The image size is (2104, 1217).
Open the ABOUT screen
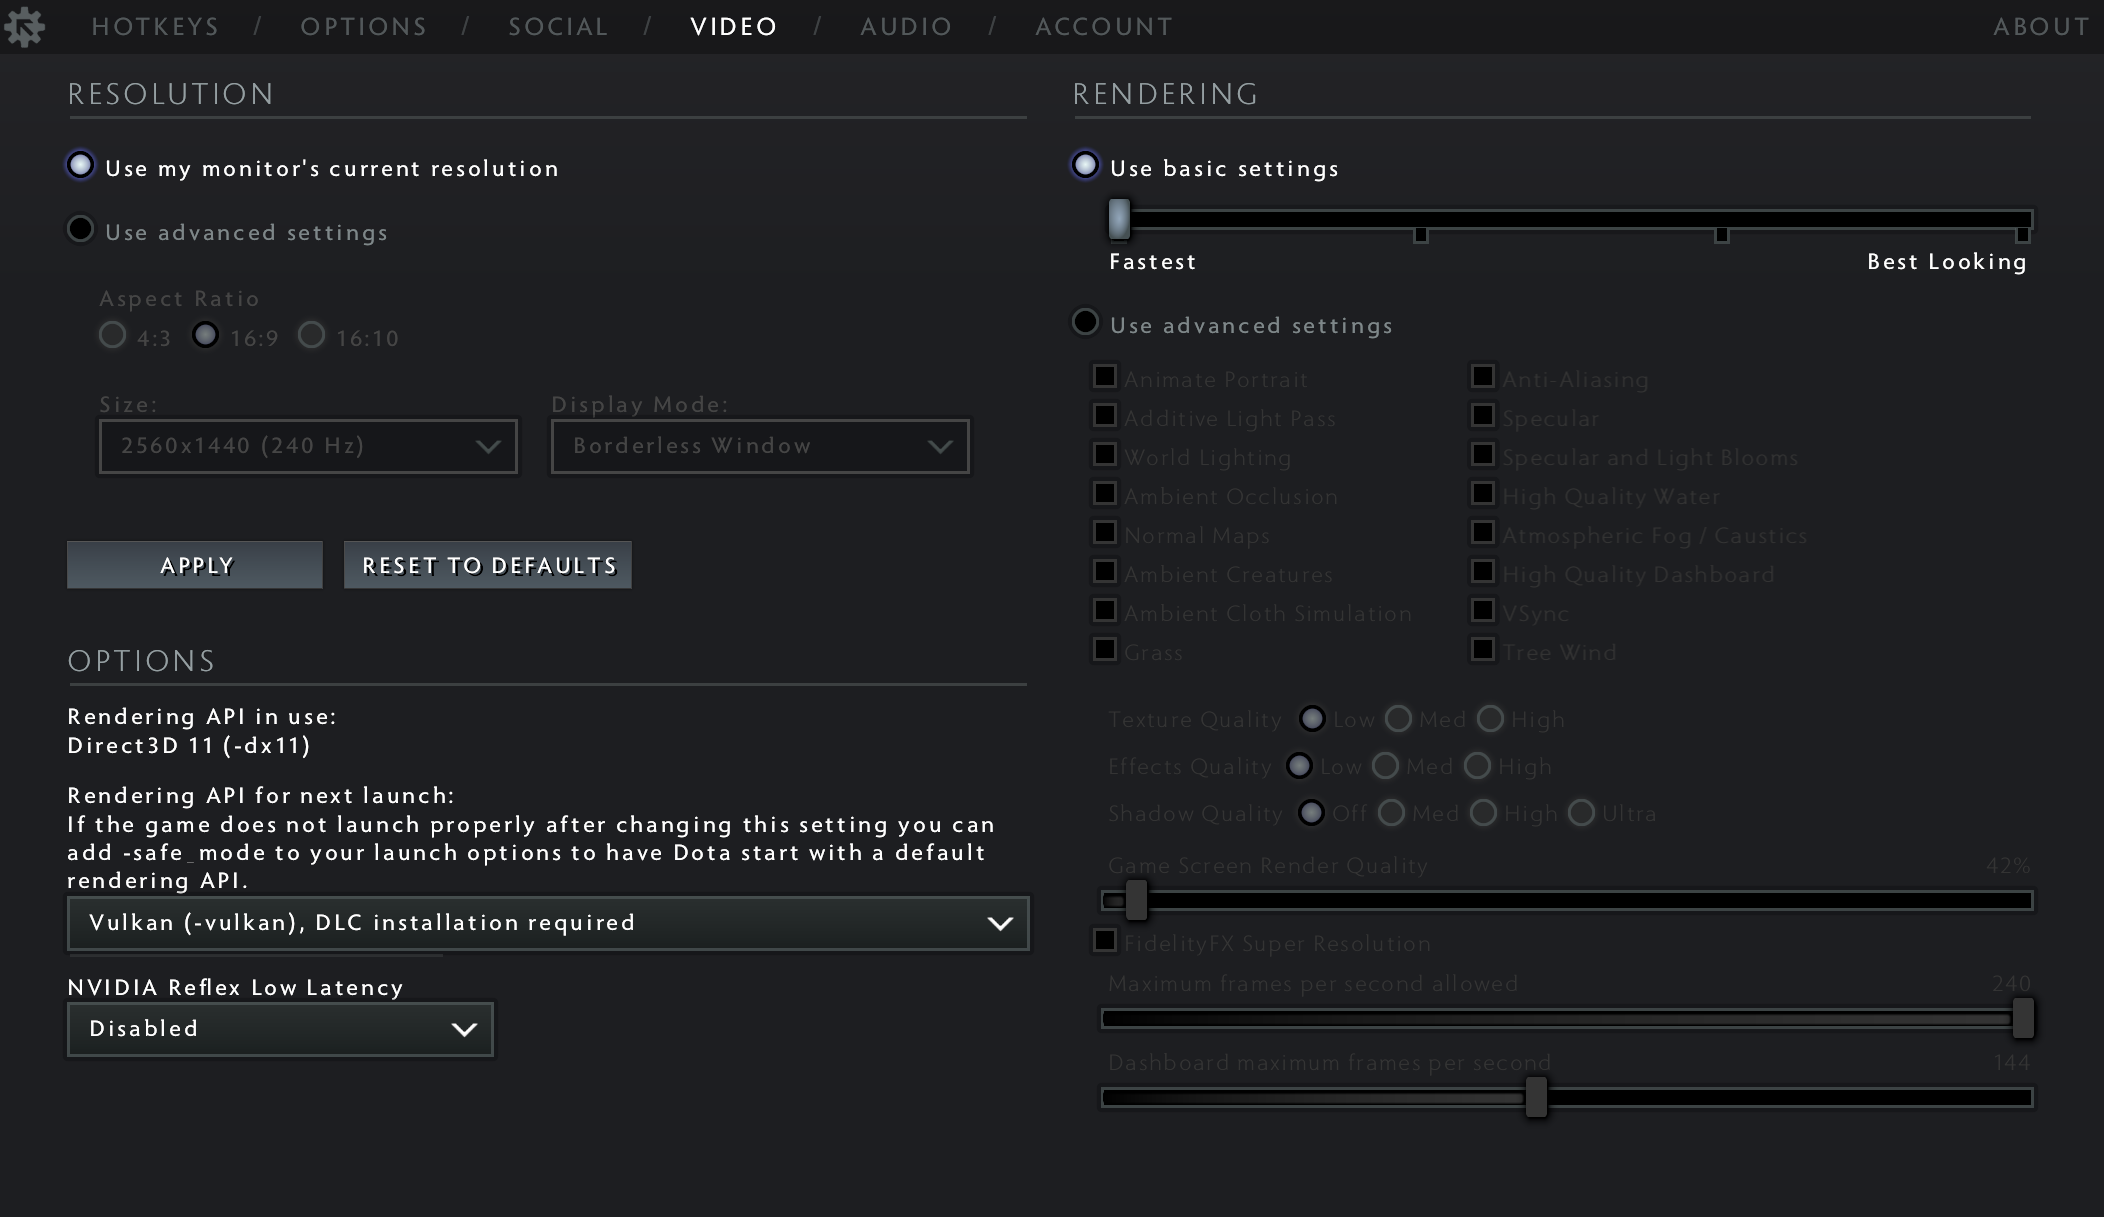(x=2041, y=25)
